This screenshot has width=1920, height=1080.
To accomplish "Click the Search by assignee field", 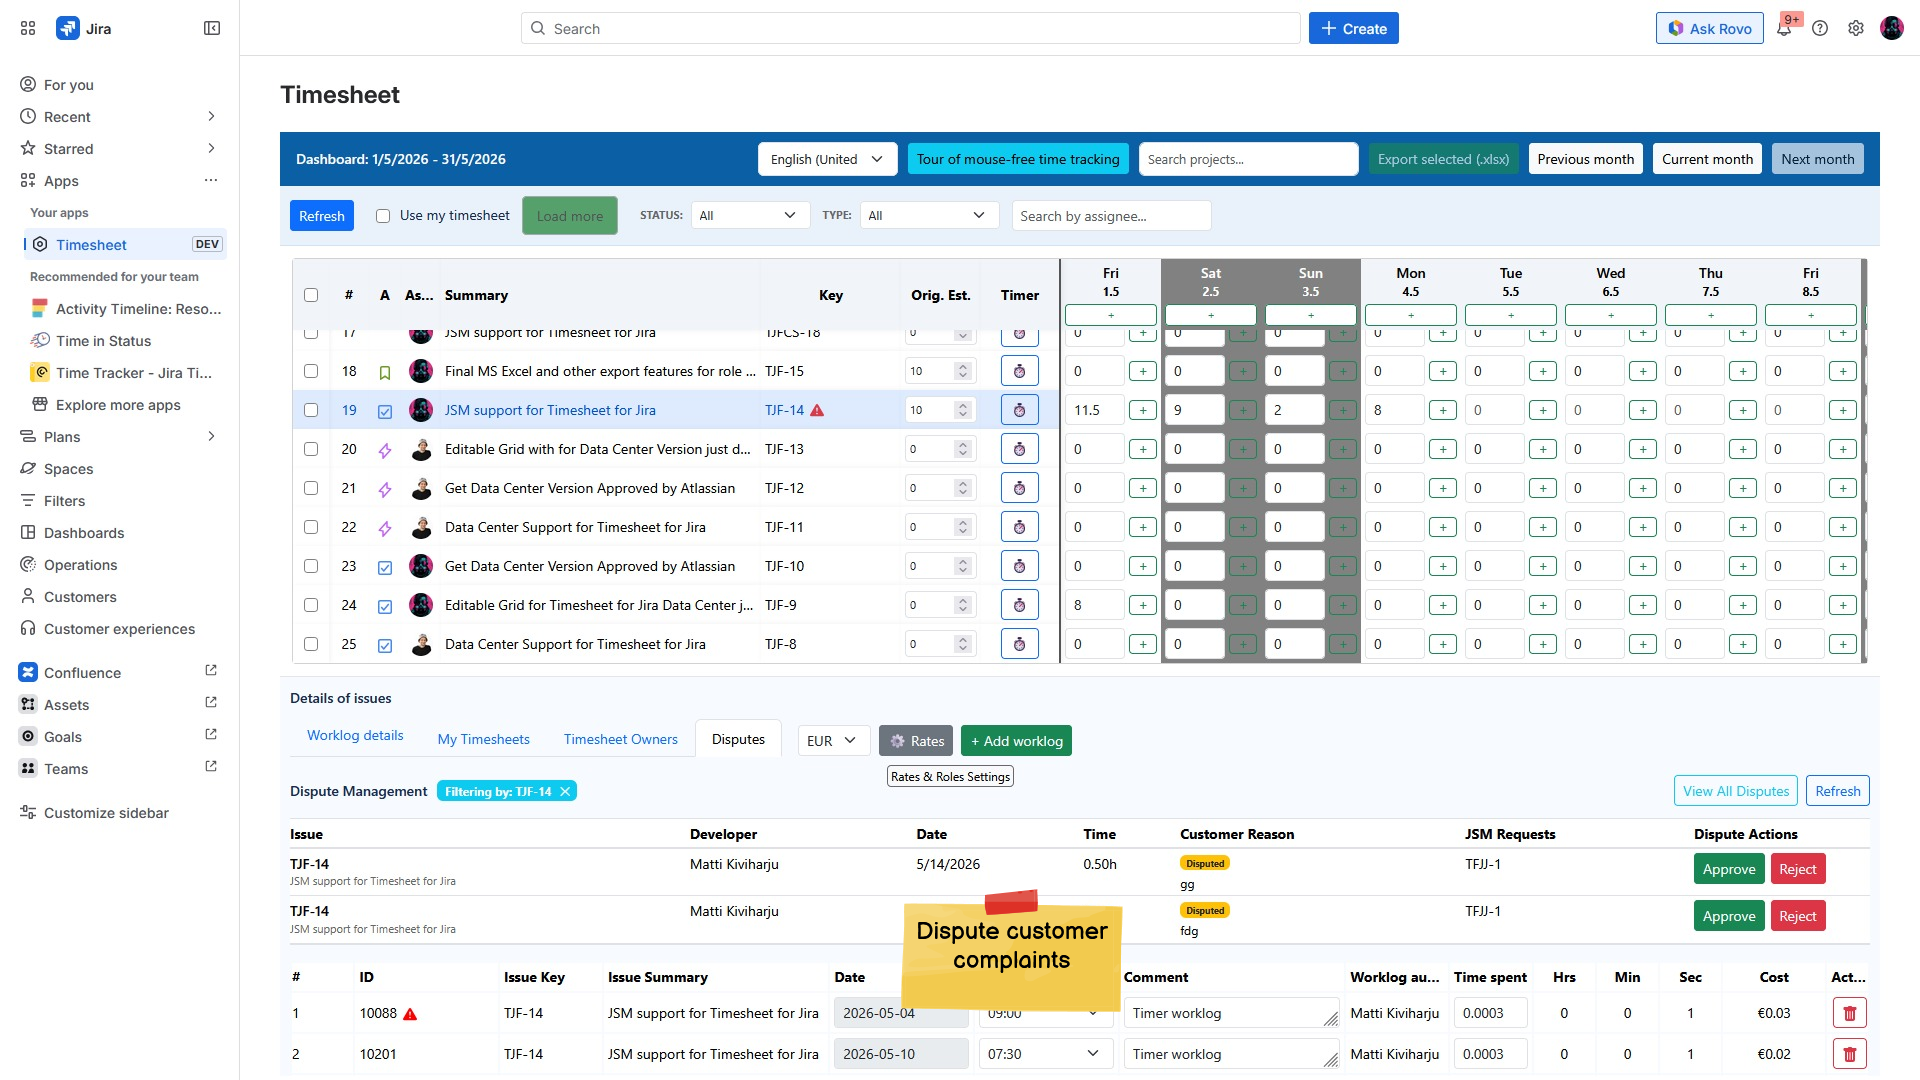I will click(1111, 216).
